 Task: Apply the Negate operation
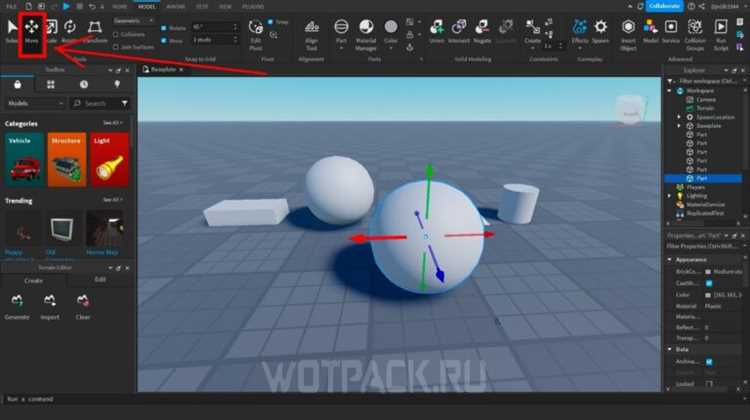pos(482,27)
